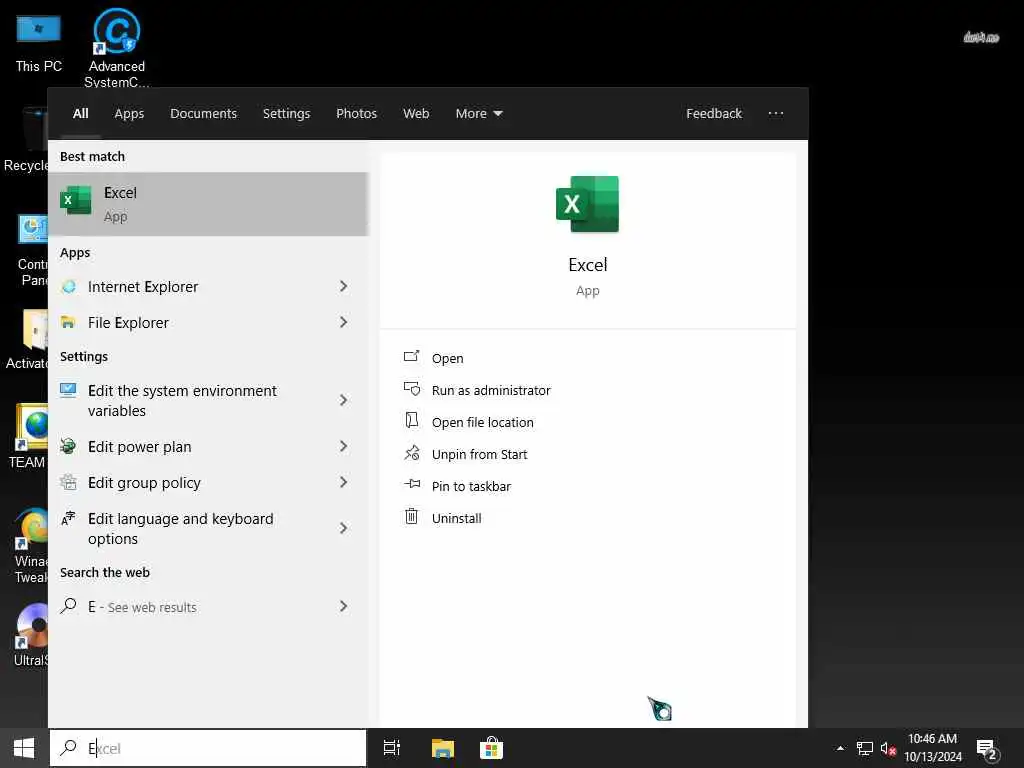Screen dimensions: 1024x768
Task: Expand the Edit power plan arrow
Action: coord(344,446)
